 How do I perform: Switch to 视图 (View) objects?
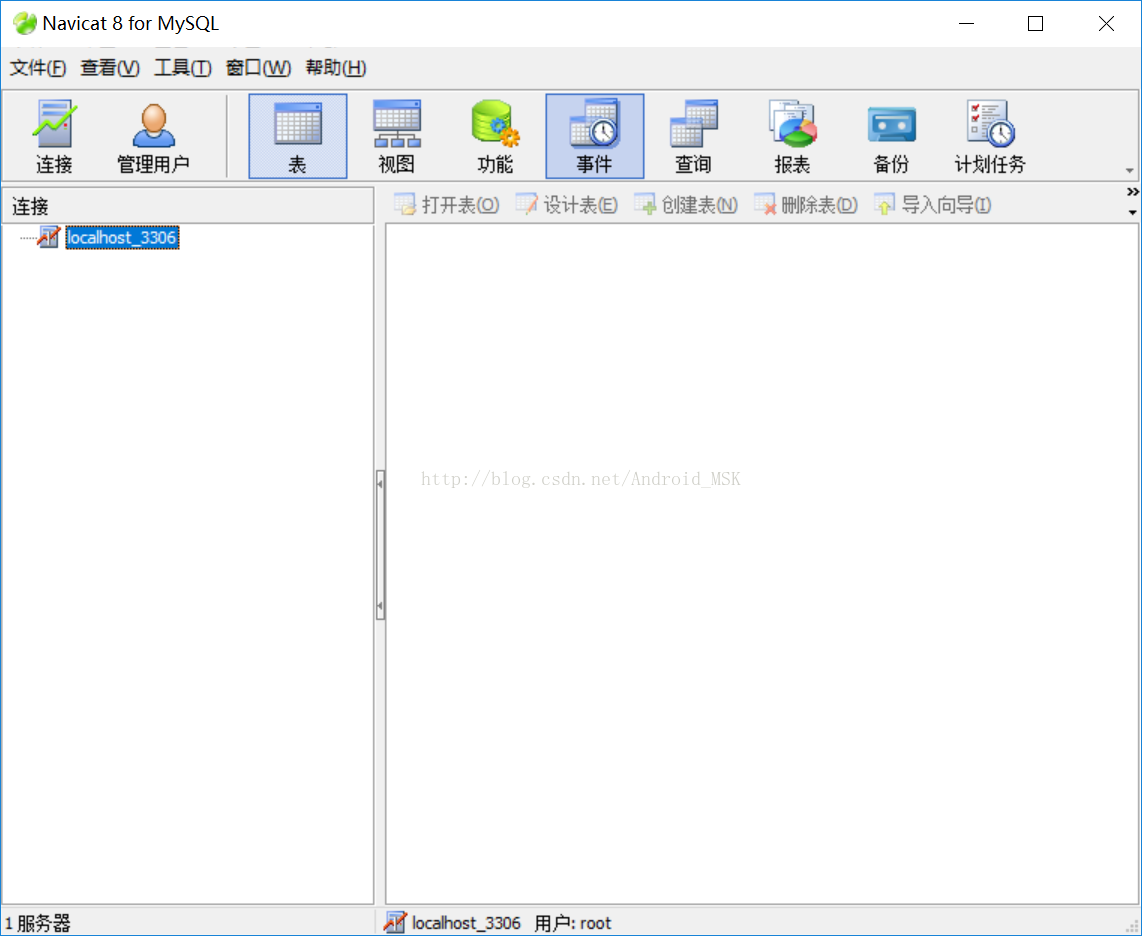coord(396,136)
